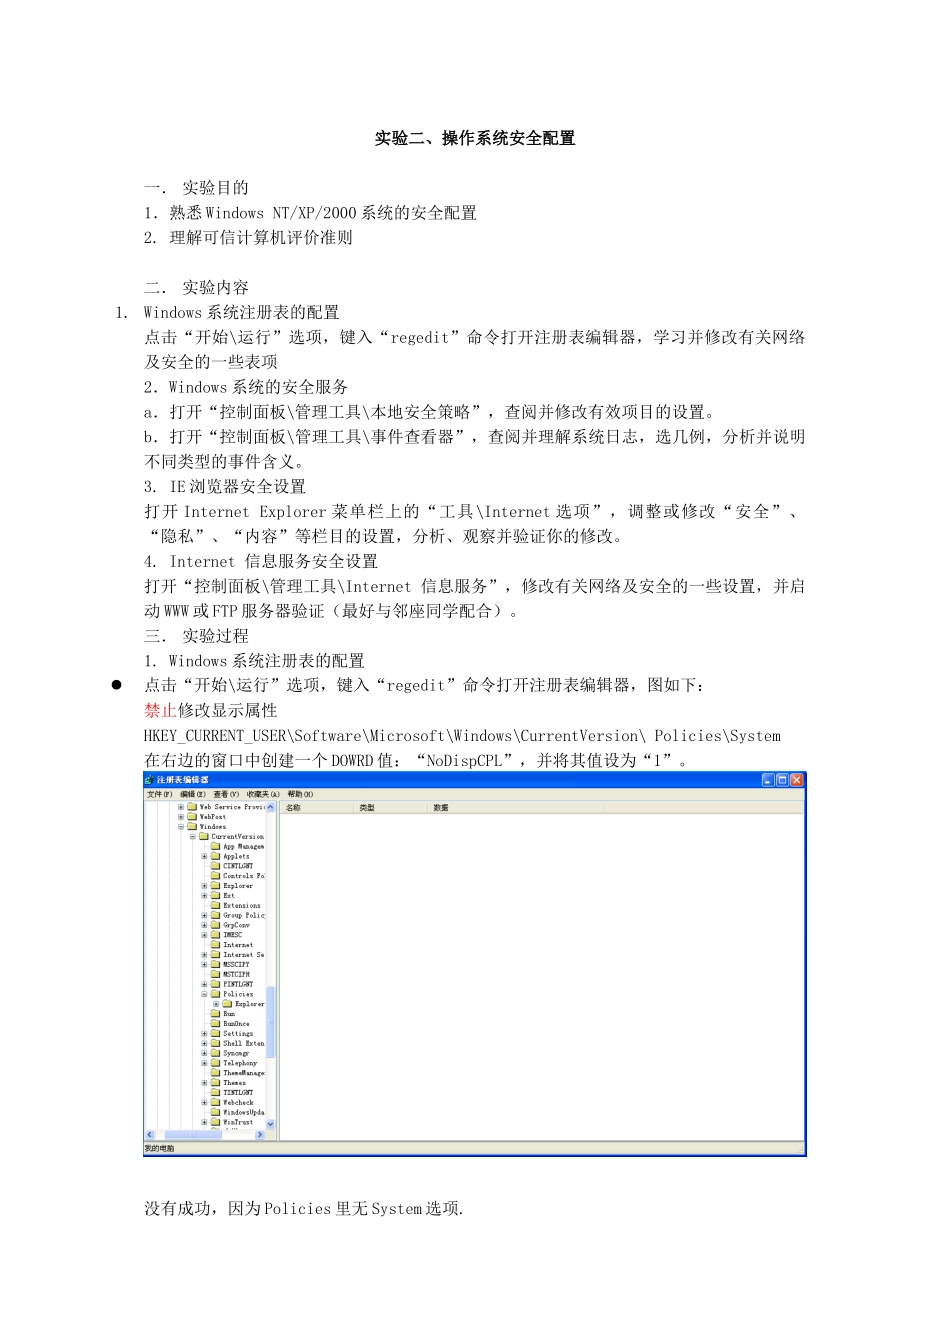Image resolution: width=950 pixels, height=1344 pixels.
Task: Open the 文件(F) menu
Action: 160,794
